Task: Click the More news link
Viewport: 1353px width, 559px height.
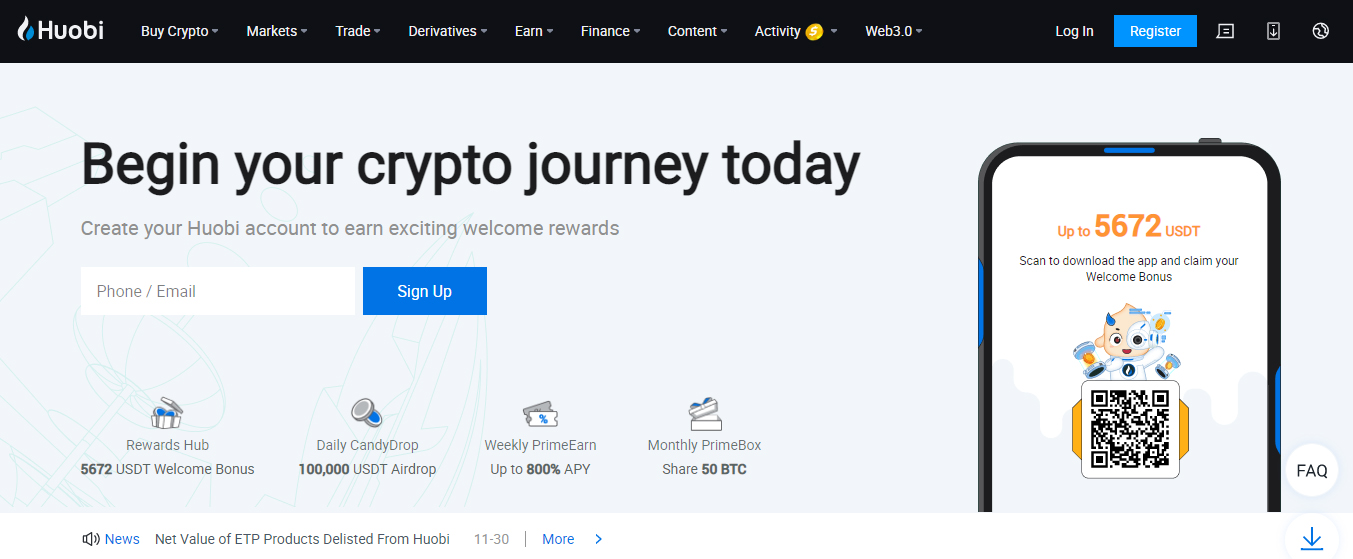Action: click(x=558, y=539)
